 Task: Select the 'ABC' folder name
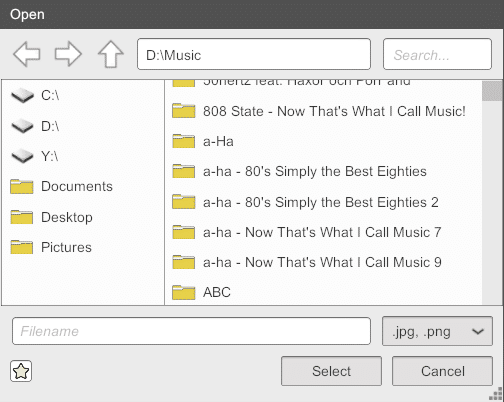217,292
